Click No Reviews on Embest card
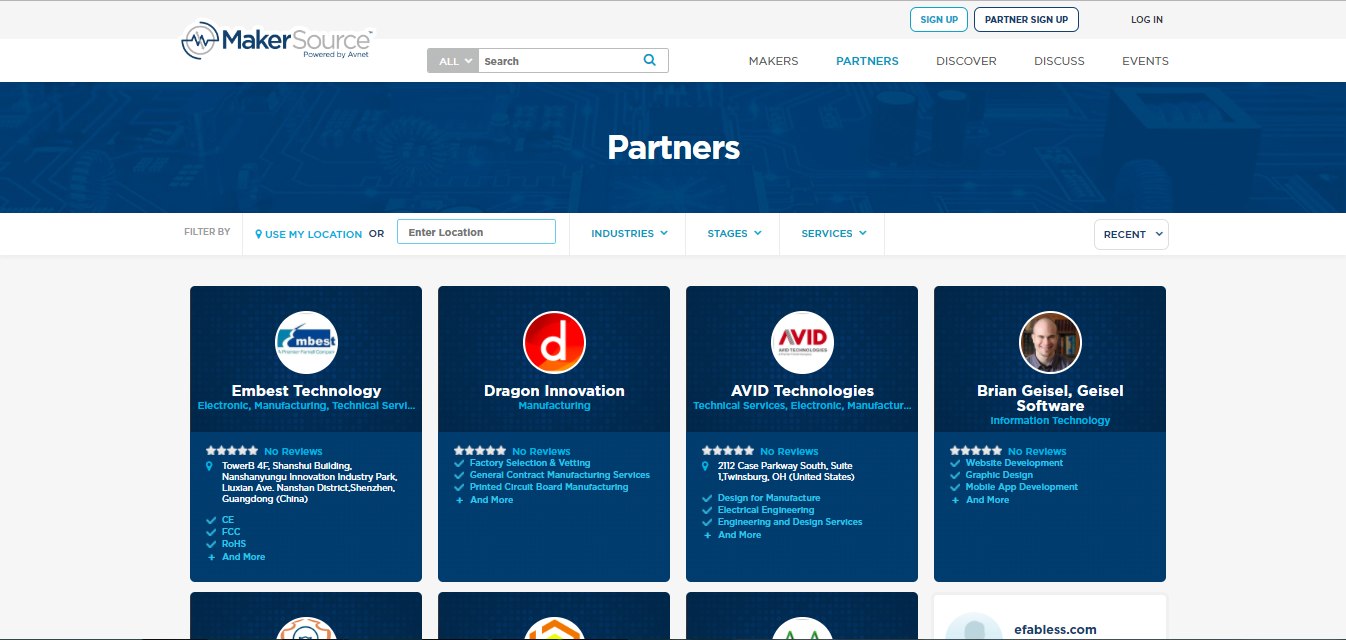 [293, 452]
